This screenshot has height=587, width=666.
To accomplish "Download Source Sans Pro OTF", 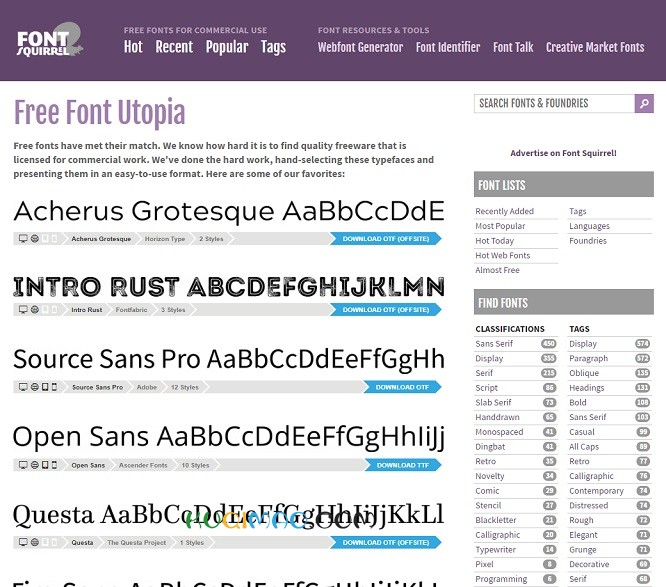I will pos(402,387).
